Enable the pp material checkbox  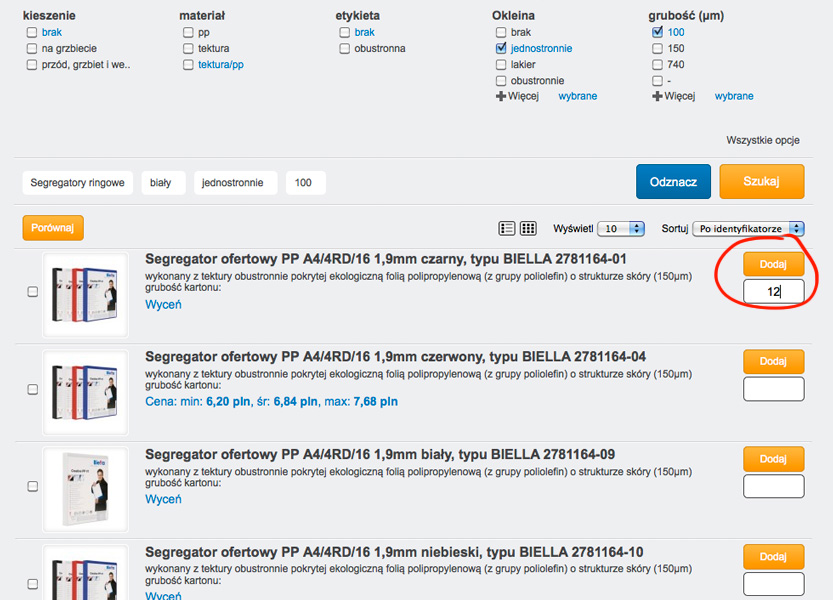(x=188, y=32)
